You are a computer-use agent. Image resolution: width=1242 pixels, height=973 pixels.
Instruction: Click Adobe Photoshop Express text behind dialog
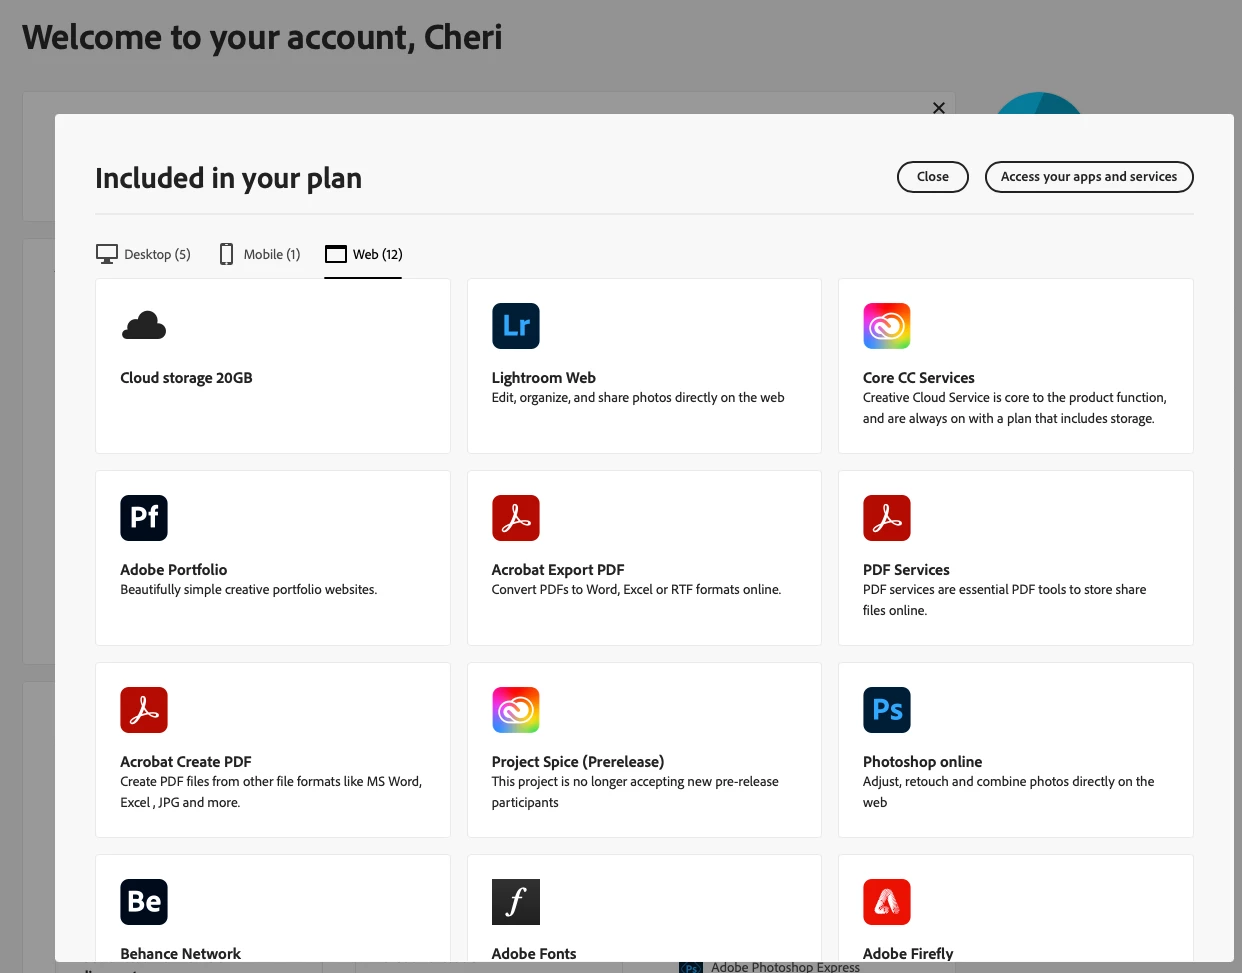tap(785, 967)
